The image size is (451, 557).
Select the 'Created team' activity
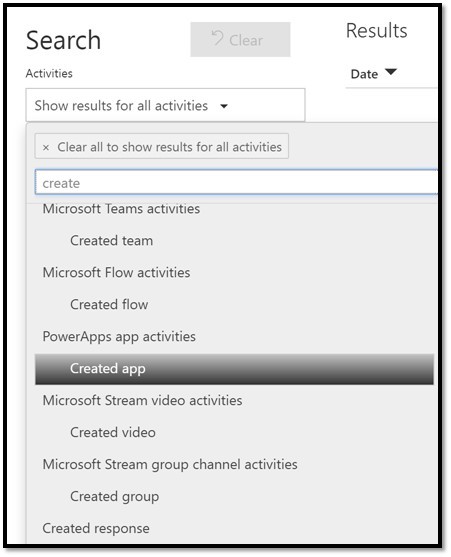tap(112, 240)
